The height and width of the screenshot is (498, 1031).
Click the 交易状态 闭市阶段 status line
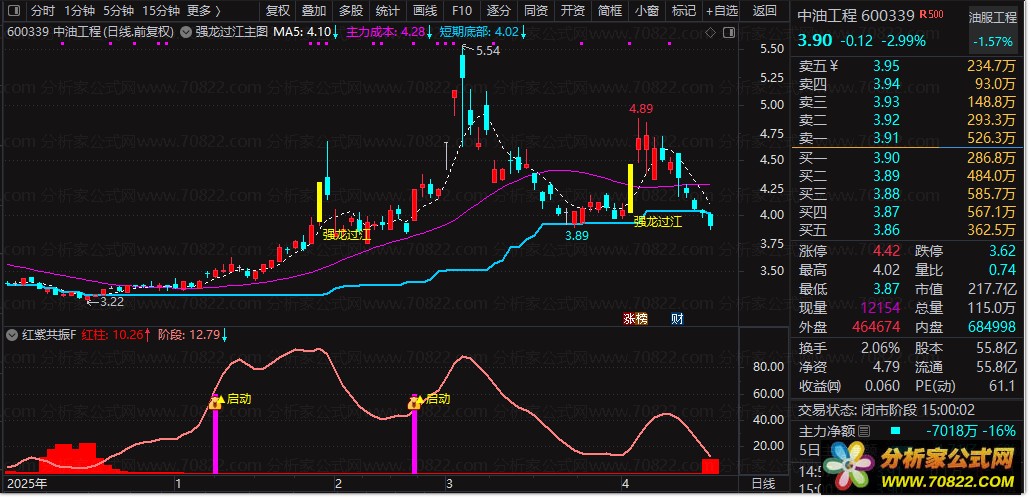(887, 410)
